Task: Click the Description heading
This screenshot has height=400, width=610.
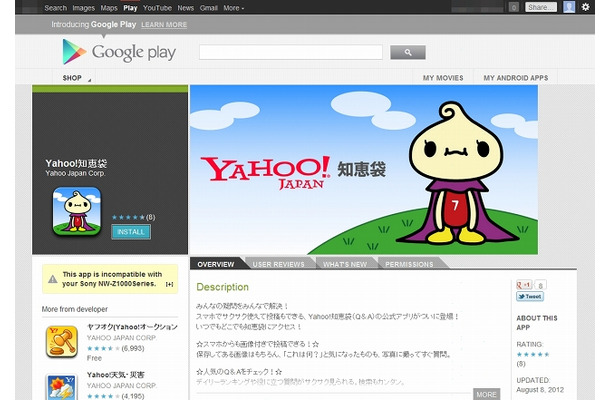Action: [223, 287]
